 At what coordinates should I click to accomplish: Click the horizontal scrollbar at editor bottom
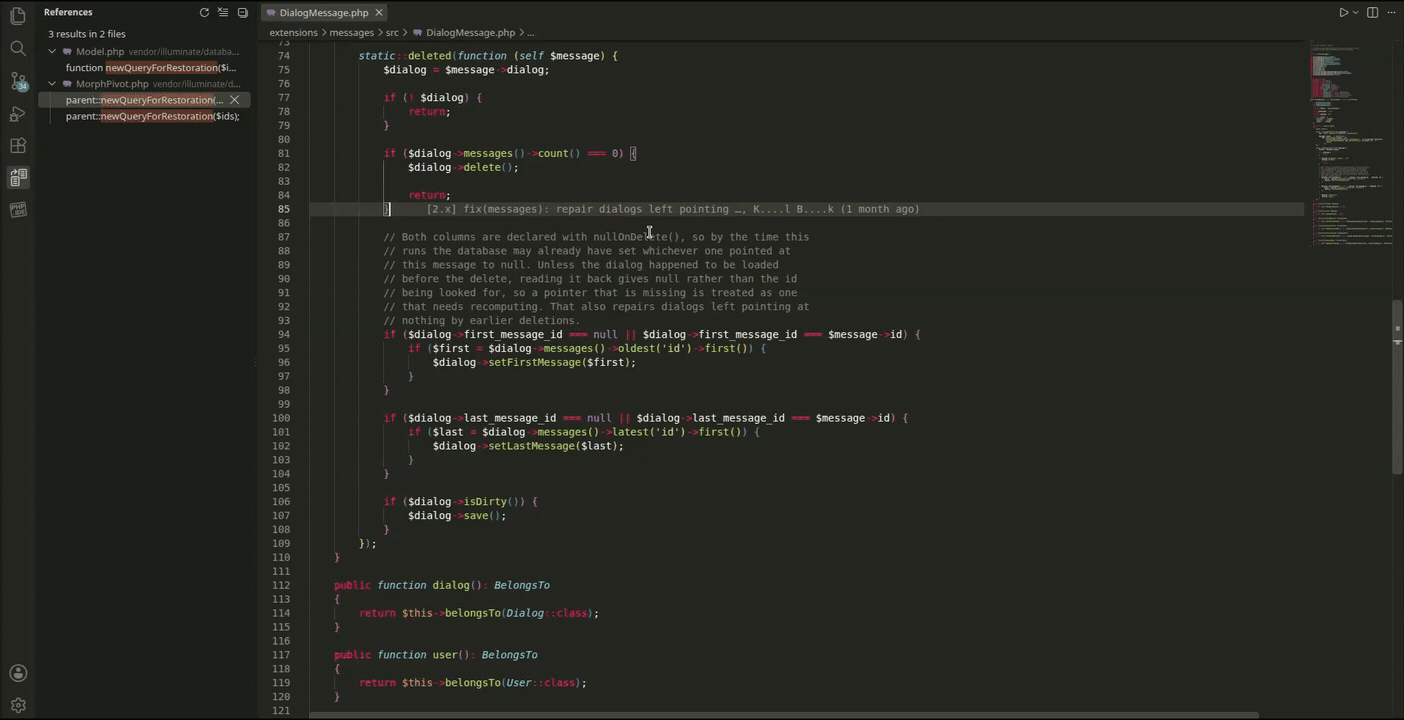click(x=783, y=714)
